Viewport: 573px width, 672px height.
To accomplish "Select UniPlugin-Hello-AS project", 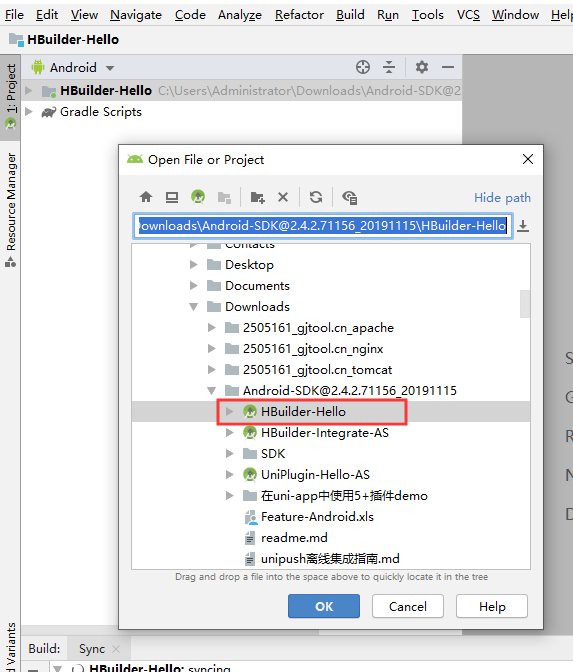I will click(331, 474).
